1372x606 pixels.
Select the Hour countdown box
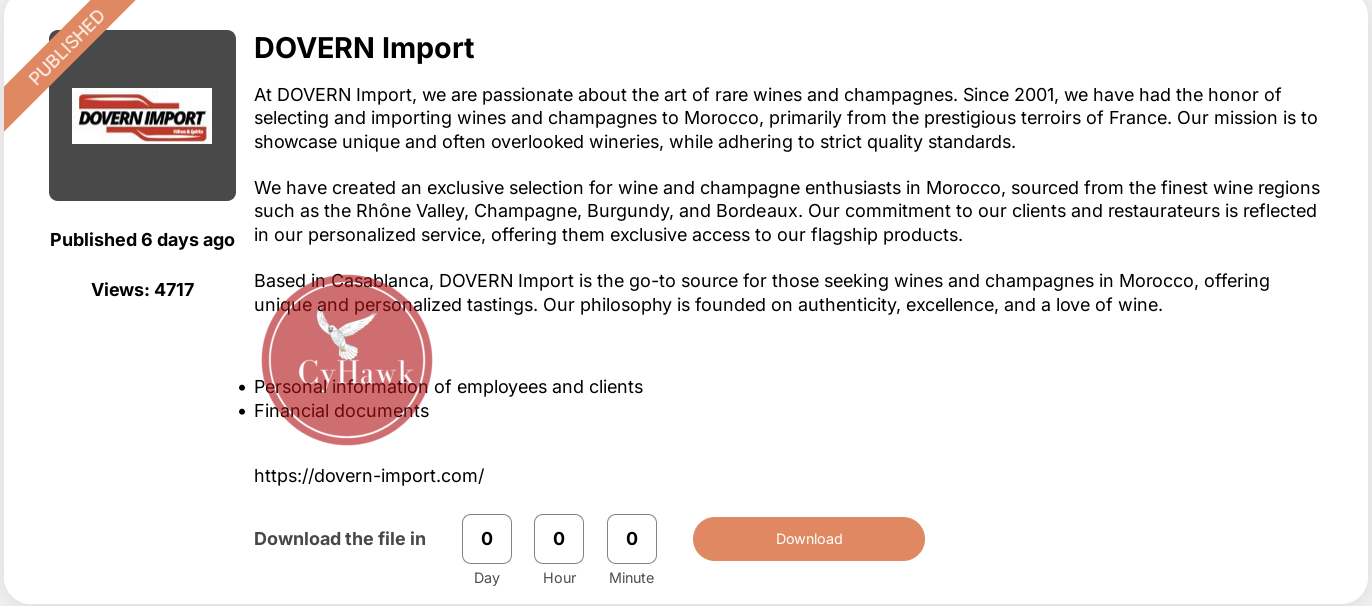pos(559,539)
